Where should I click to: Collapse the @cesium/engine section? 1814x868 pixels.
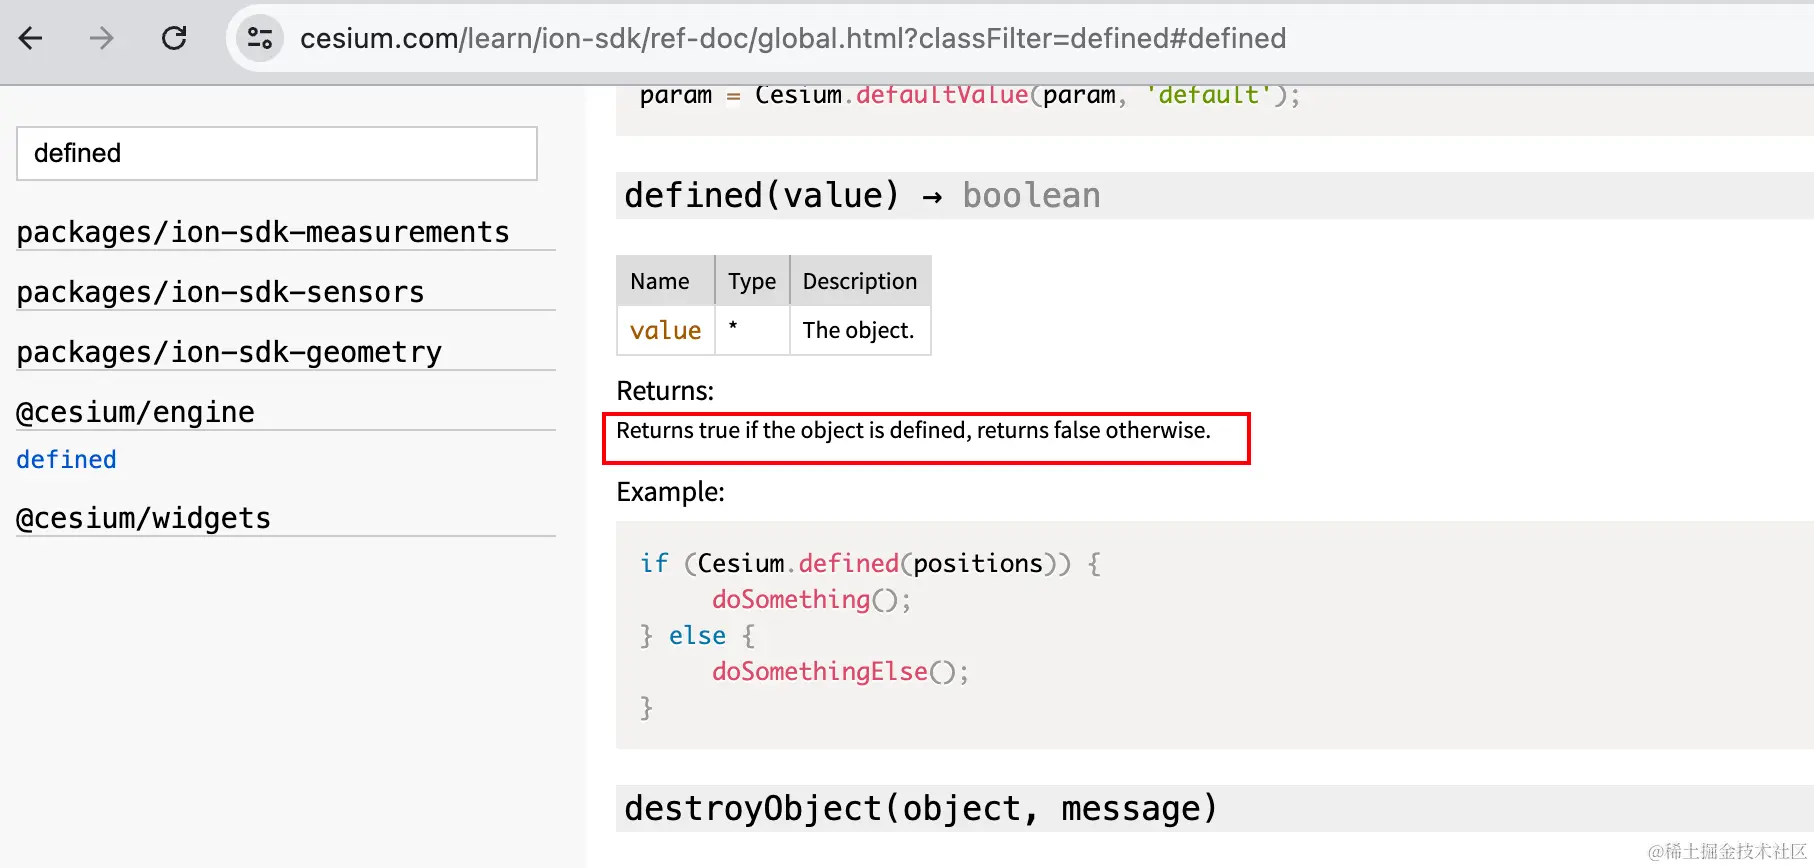click(x=135, y=412)
